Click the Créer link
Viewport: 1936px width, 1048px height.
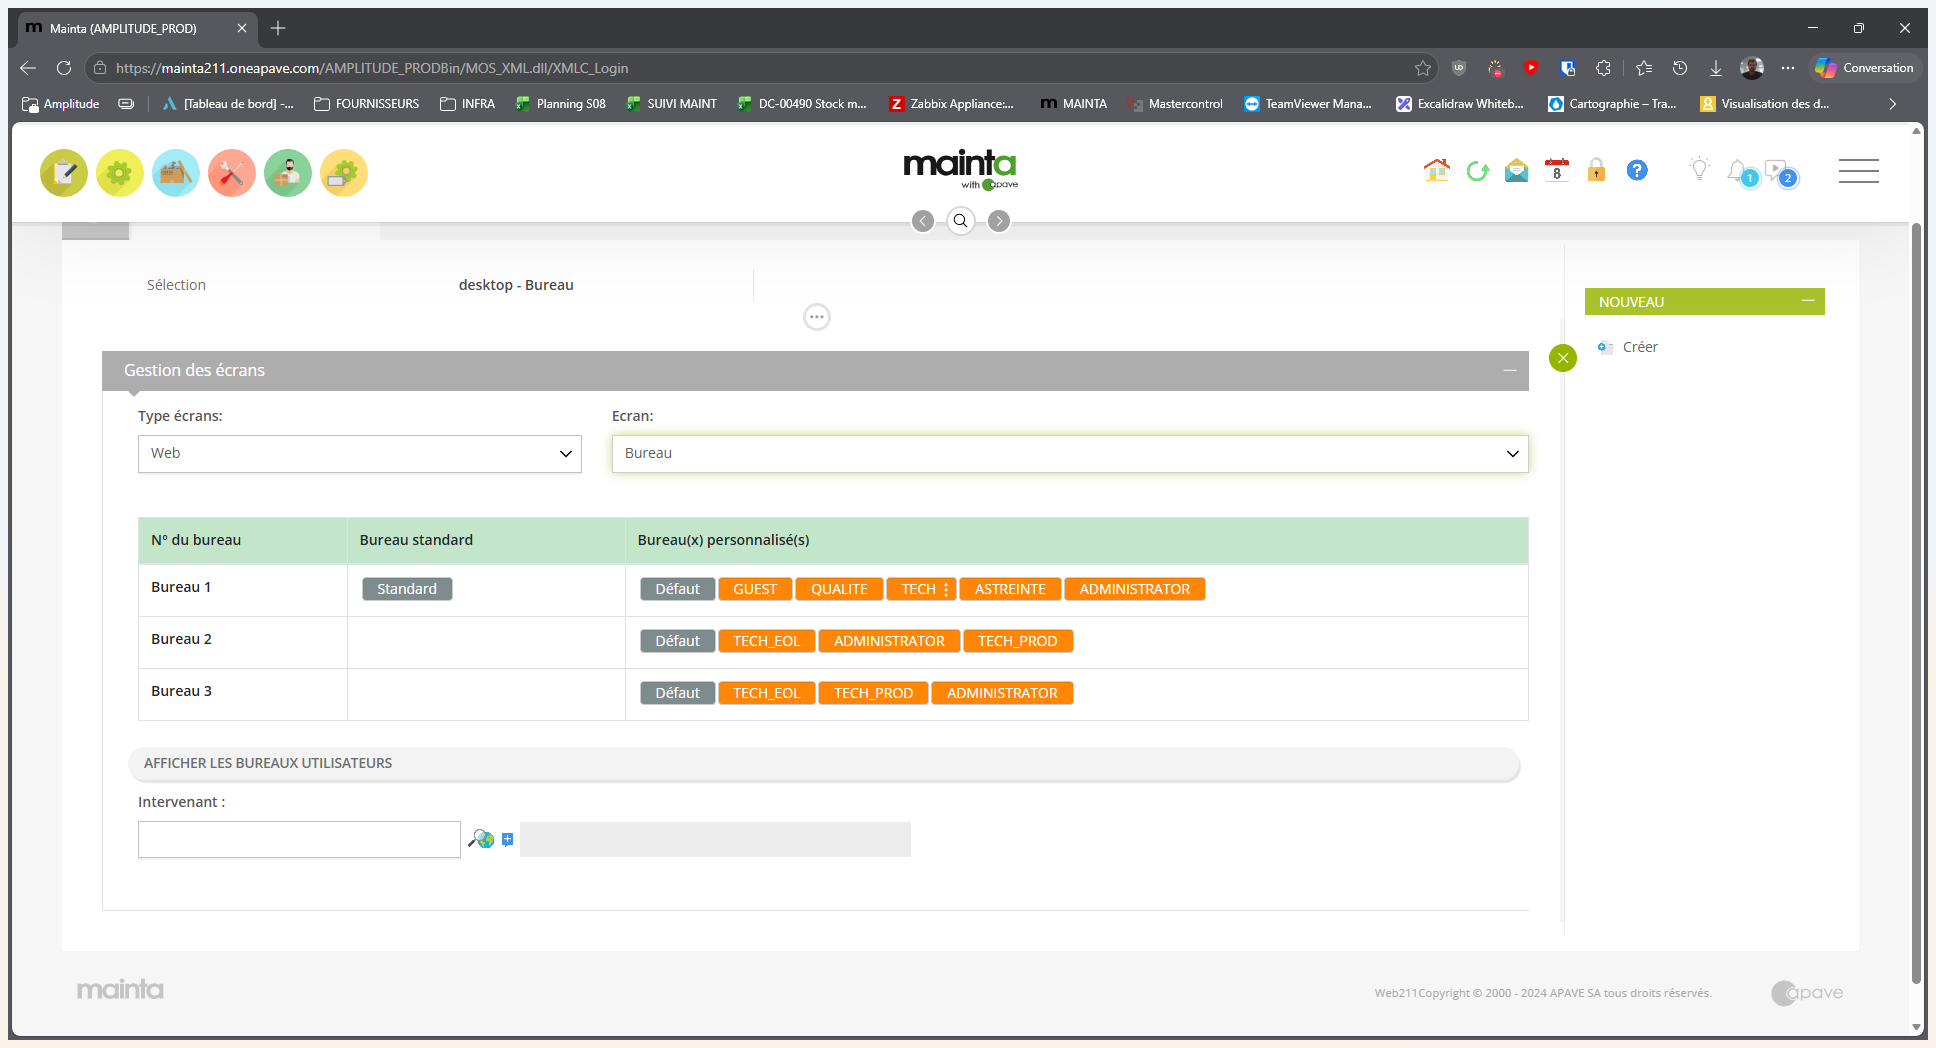point(1640,347)
